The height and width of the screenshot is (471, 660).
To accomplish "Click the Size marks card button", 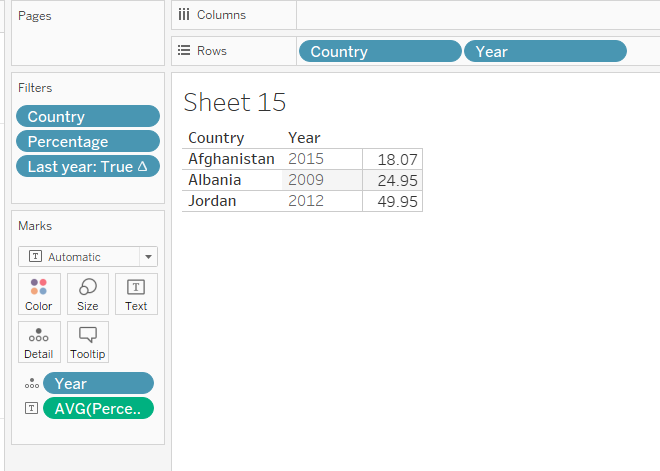I will pos(88,294).
